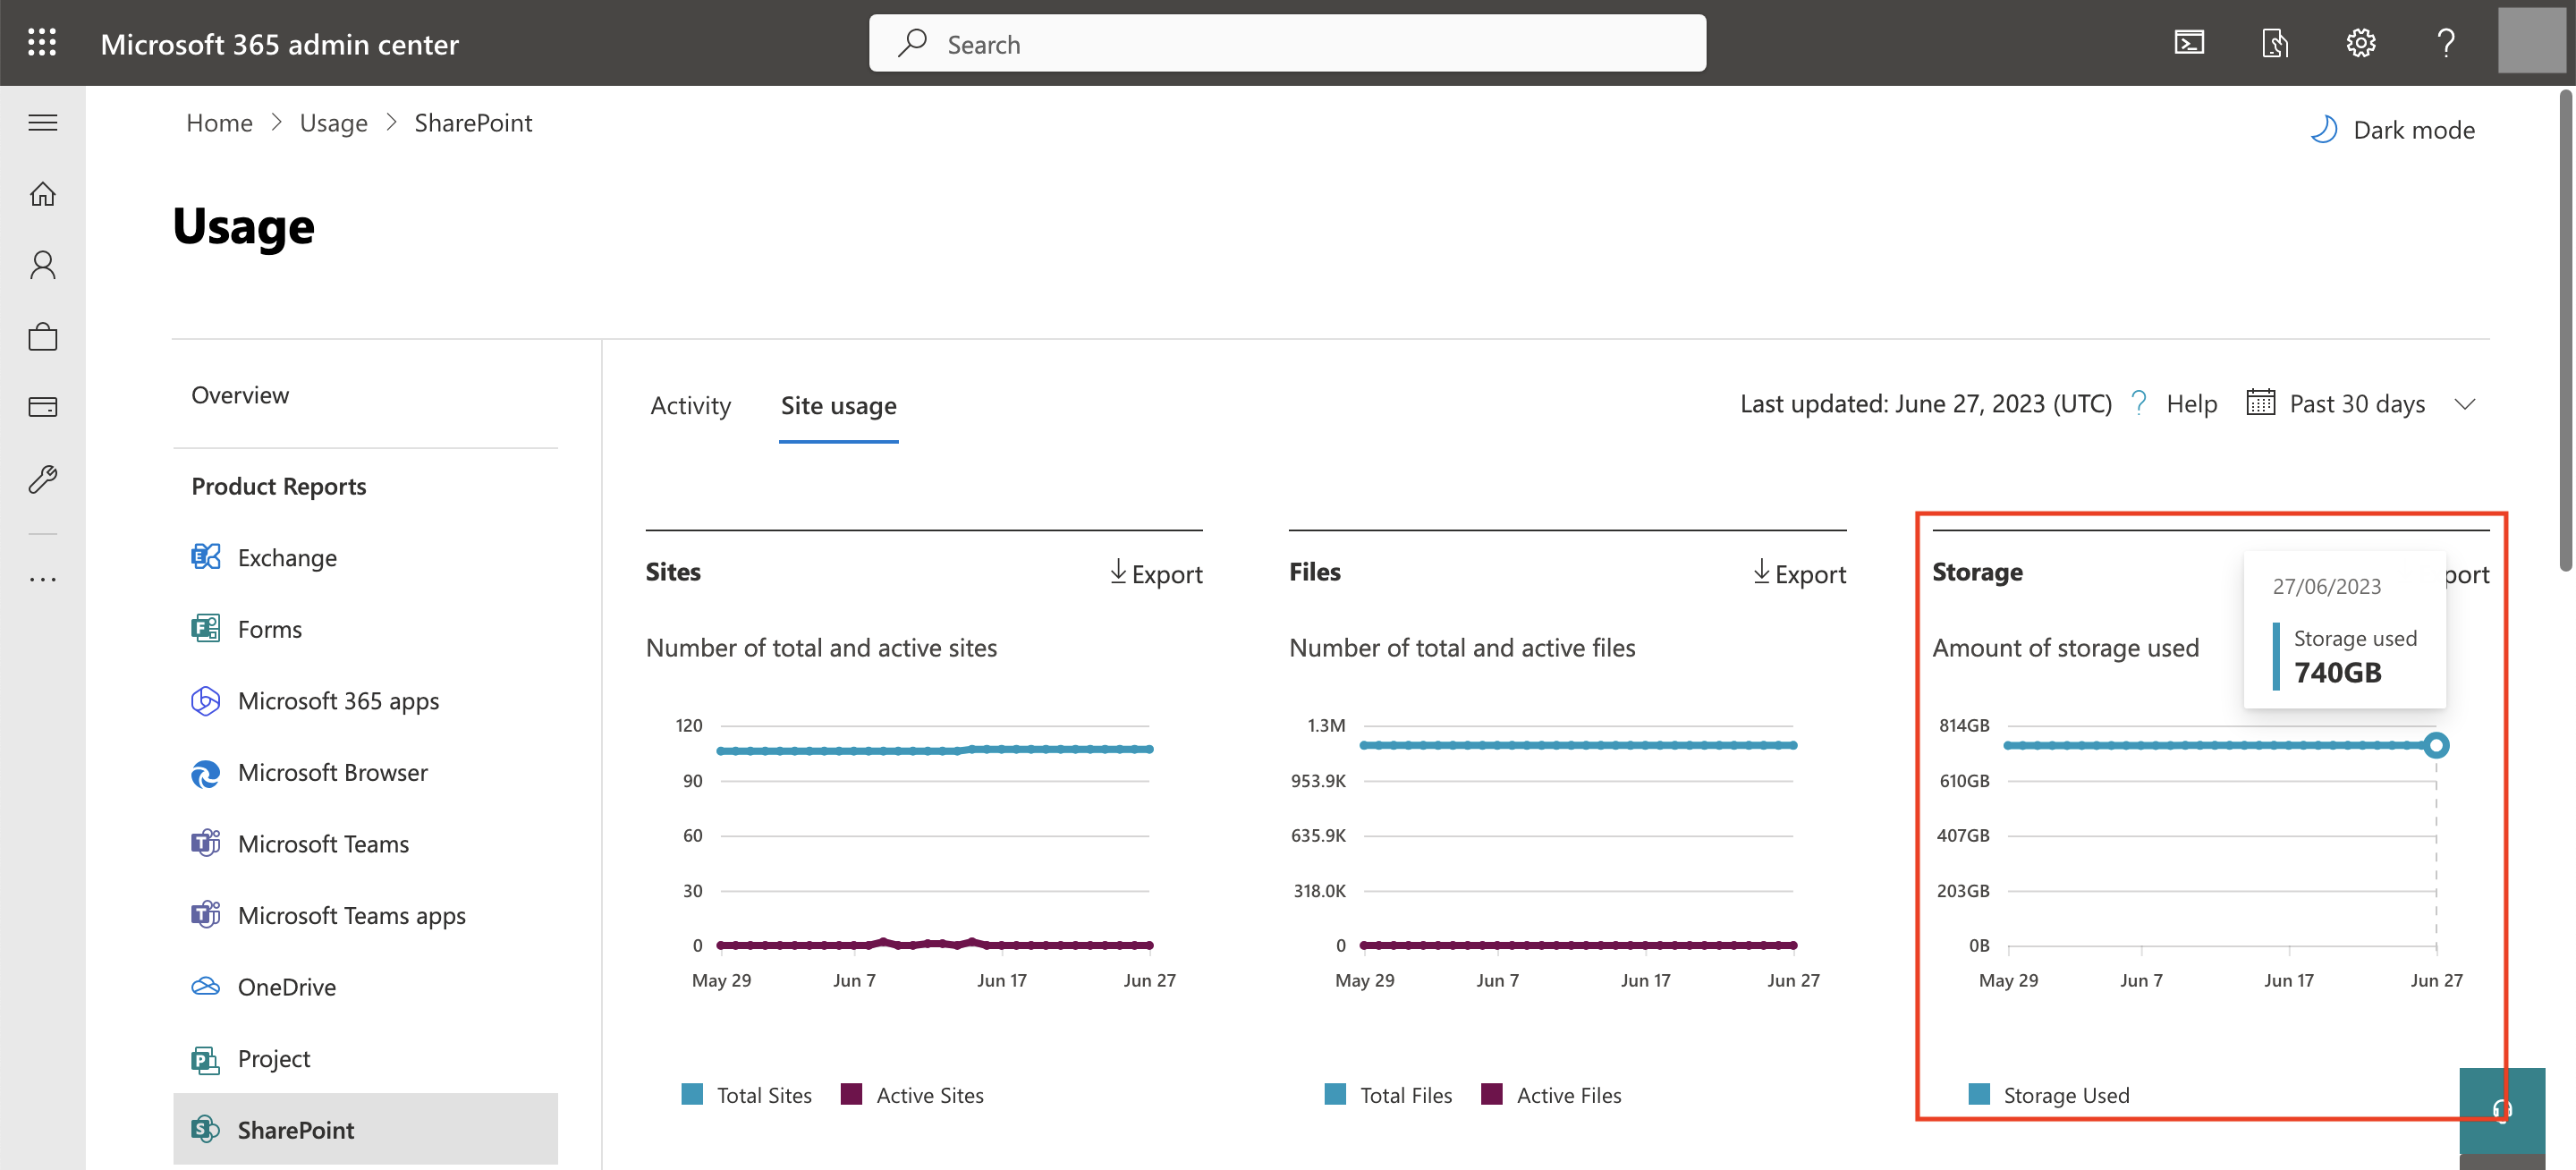Toggle Dark mode
This screenshot has width=2576, height=1170.
click(x=2392, y=130)
